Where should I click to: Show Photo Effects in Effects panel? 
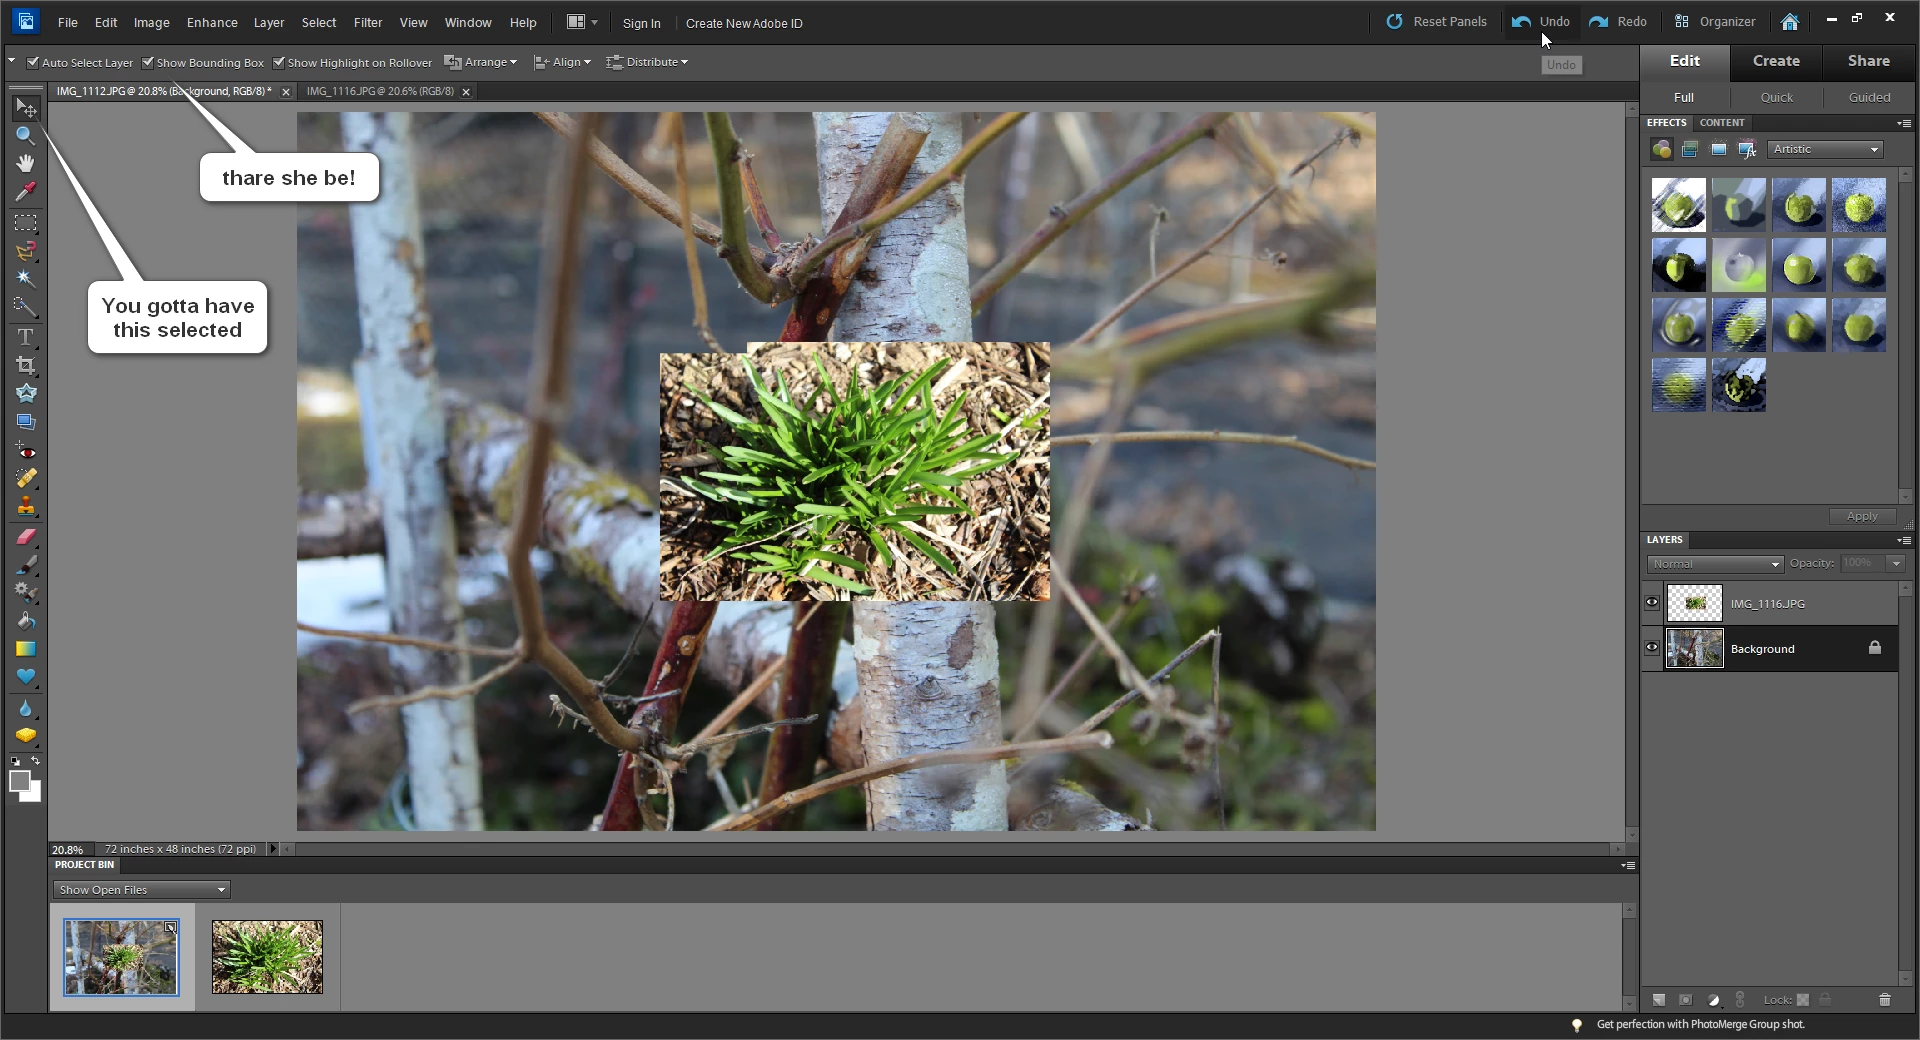pyautogui.click(x=1719, y=149)
